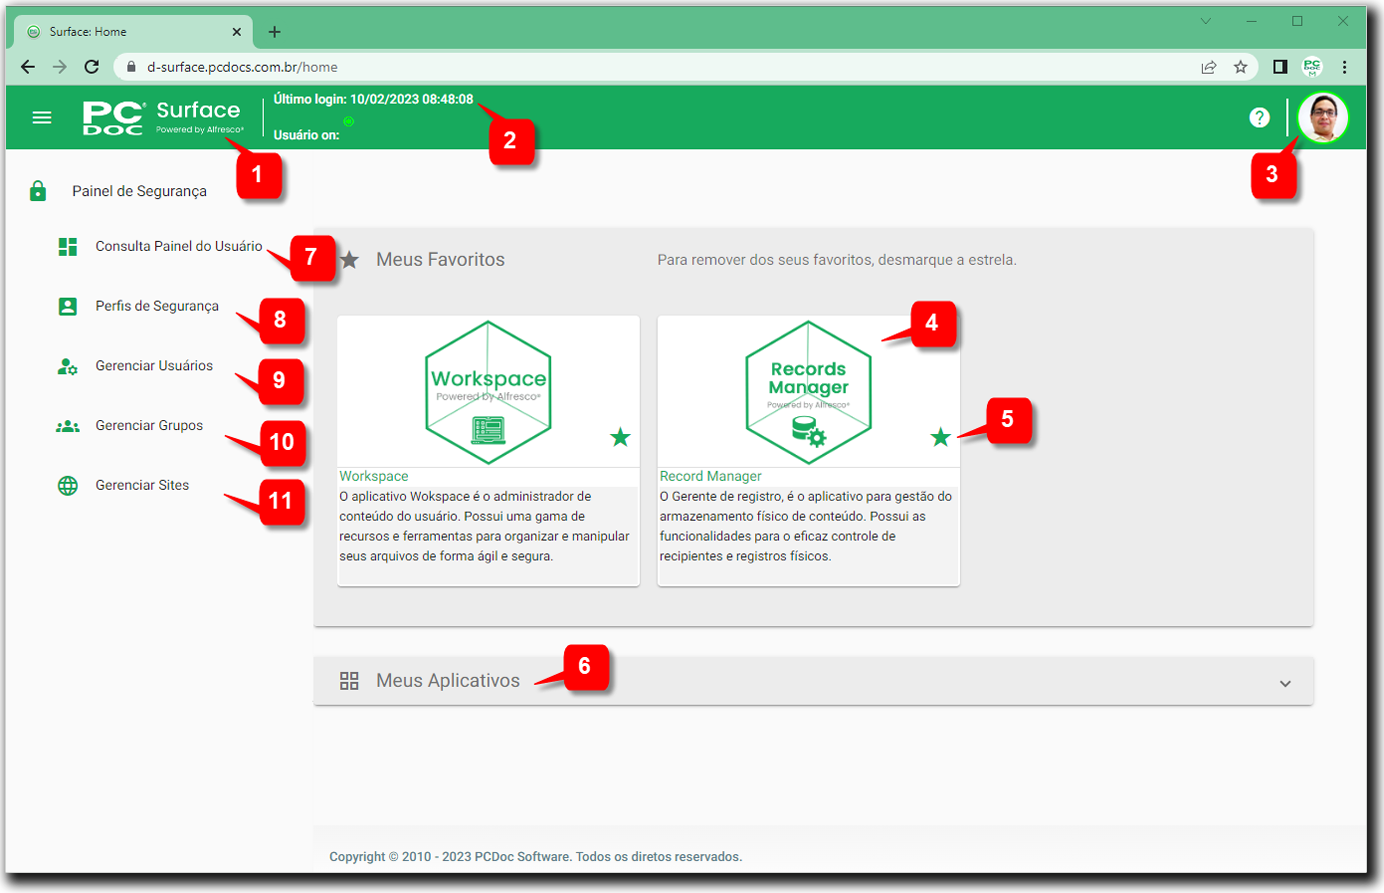Select Perfis de Segurança

(157, 306)
